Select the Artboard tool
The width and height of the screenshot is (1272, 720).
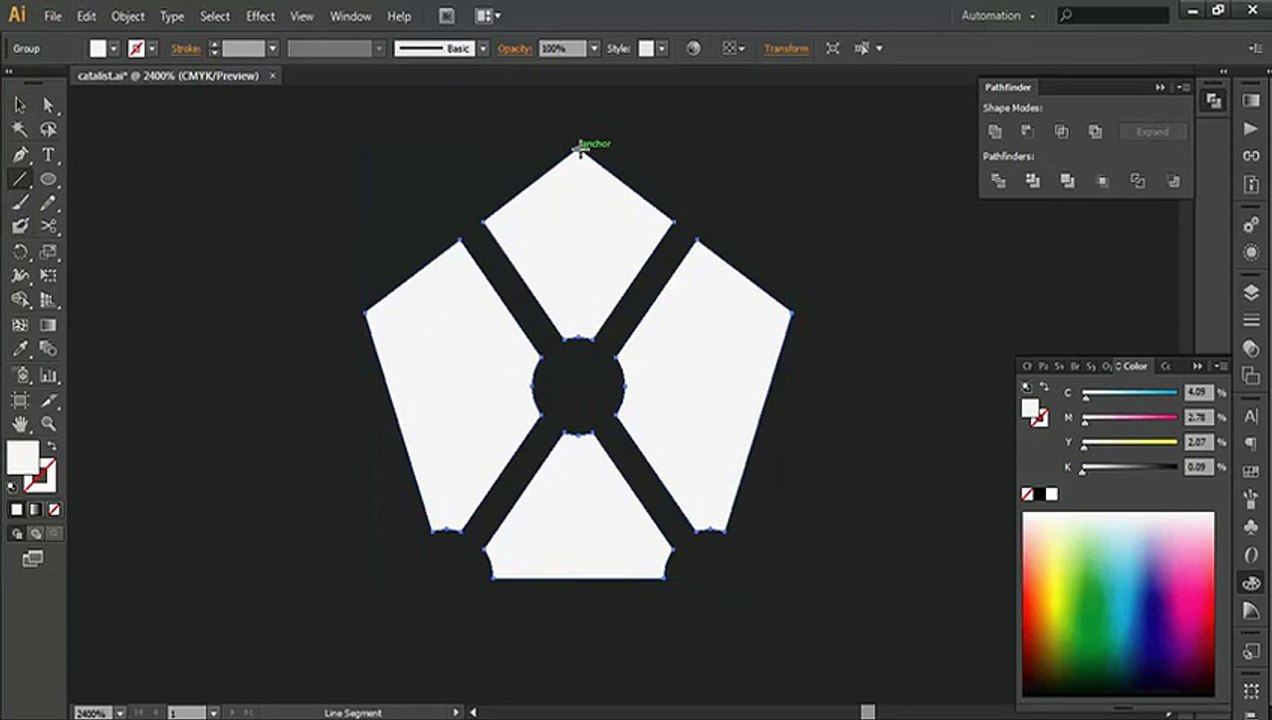pos(20,400)
